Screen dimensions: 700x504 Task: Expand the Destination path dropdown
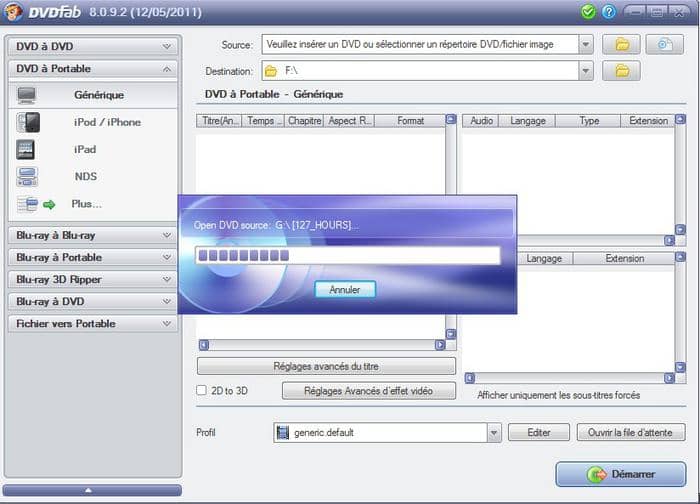585,71
